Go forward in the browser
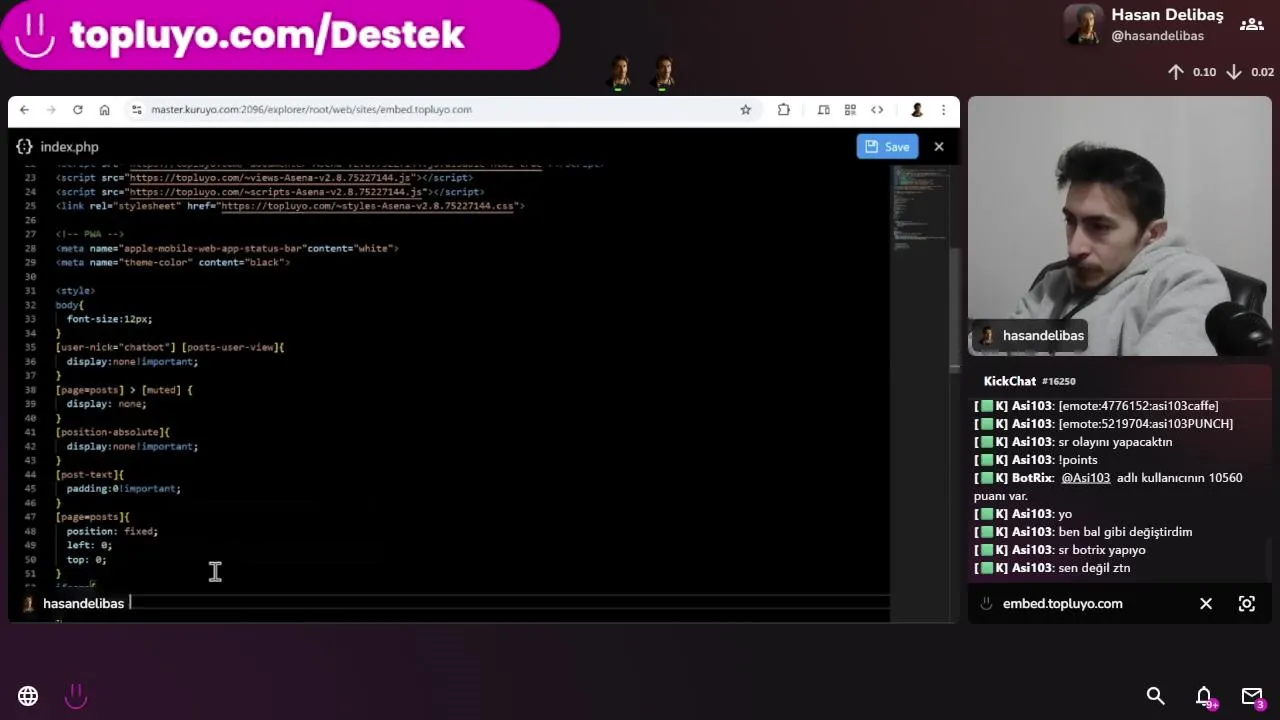Image resolution: width=1280 pixels, height=720 pixels. (51, 110)
